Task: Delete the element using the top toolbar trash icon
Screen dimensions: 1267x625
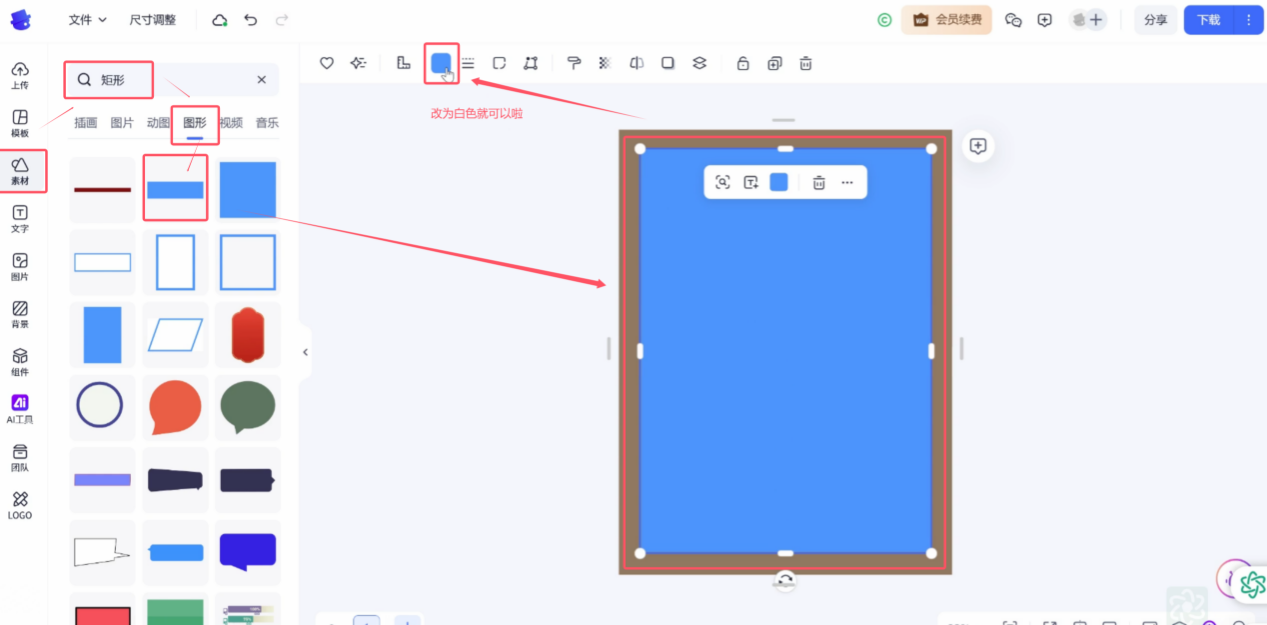Action: 806,63
